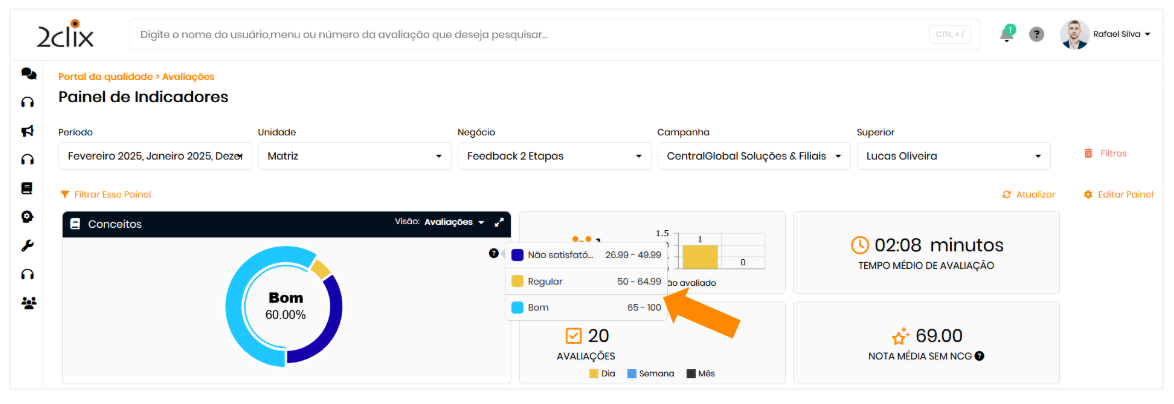Open the Visão Avaliações dropdown

[x=452, y=222]
